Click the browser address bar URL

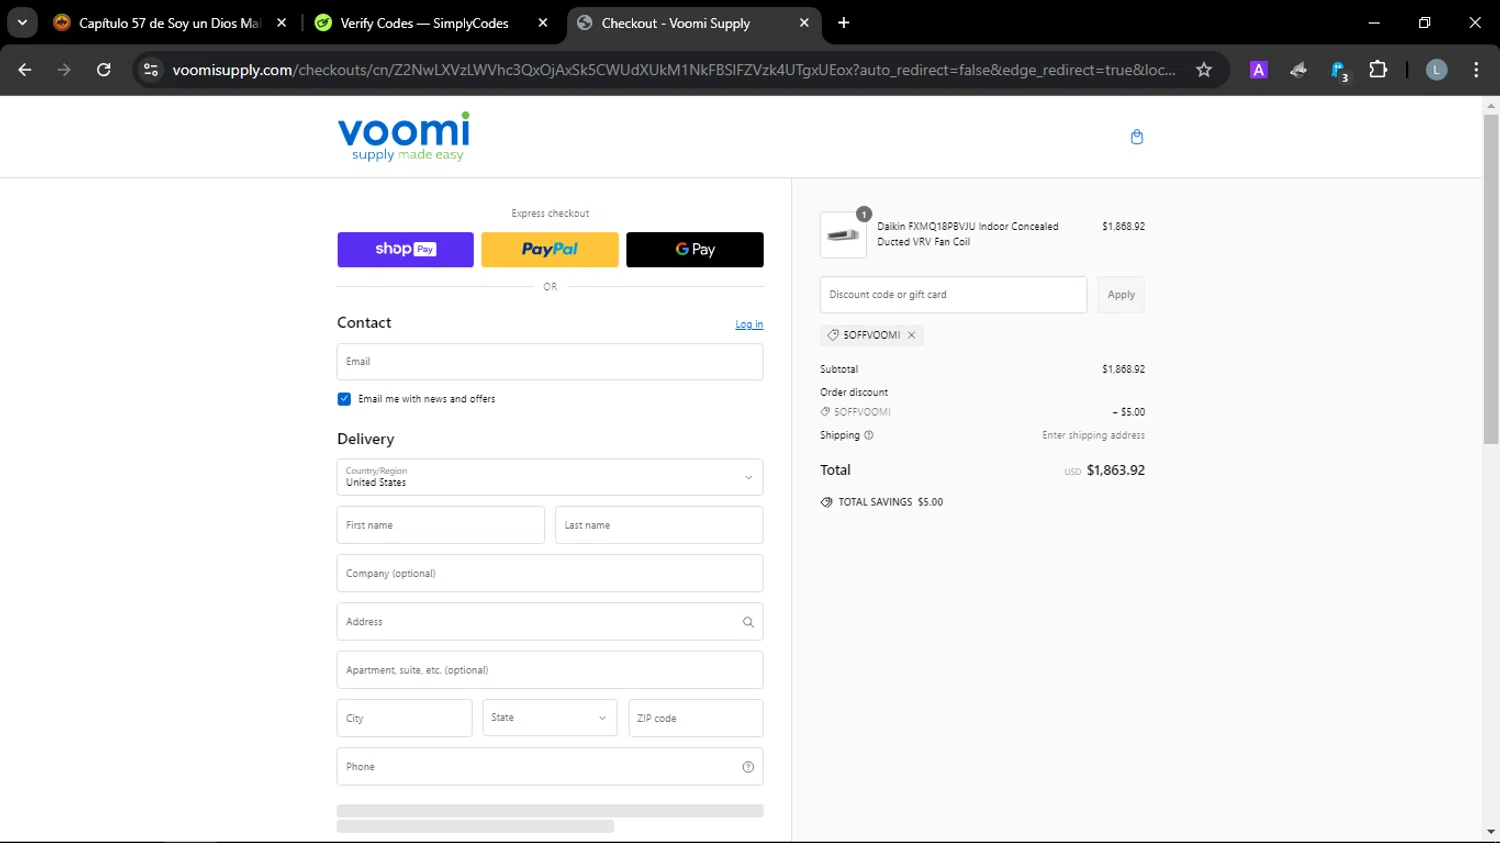pos(673,70)
